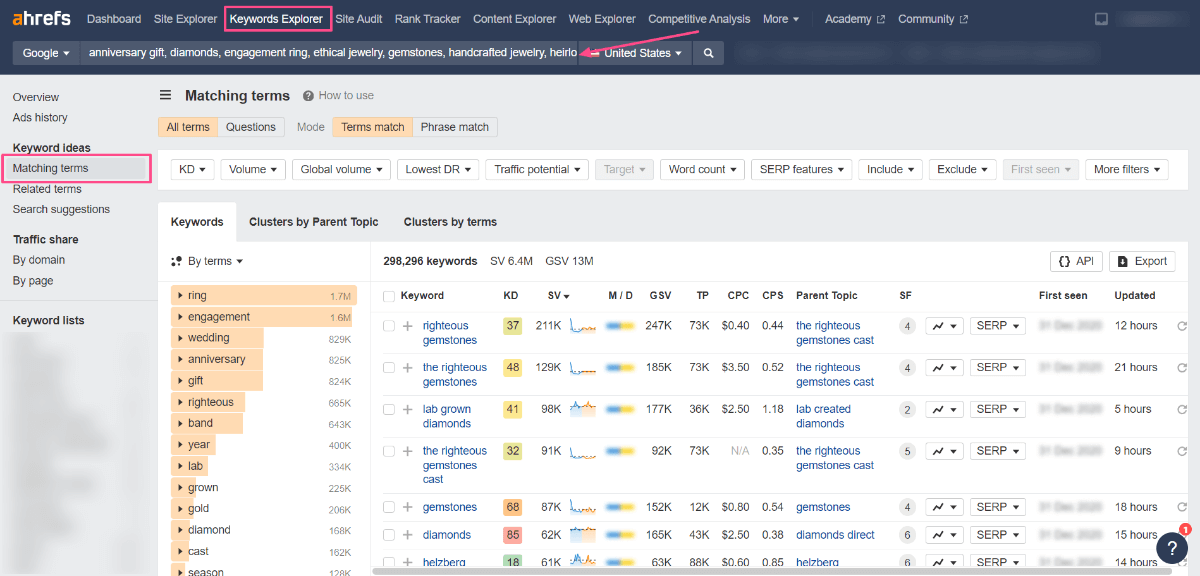Add diamonds keyword with plus icon
1200x576 pixels.
tap(407, 535)
